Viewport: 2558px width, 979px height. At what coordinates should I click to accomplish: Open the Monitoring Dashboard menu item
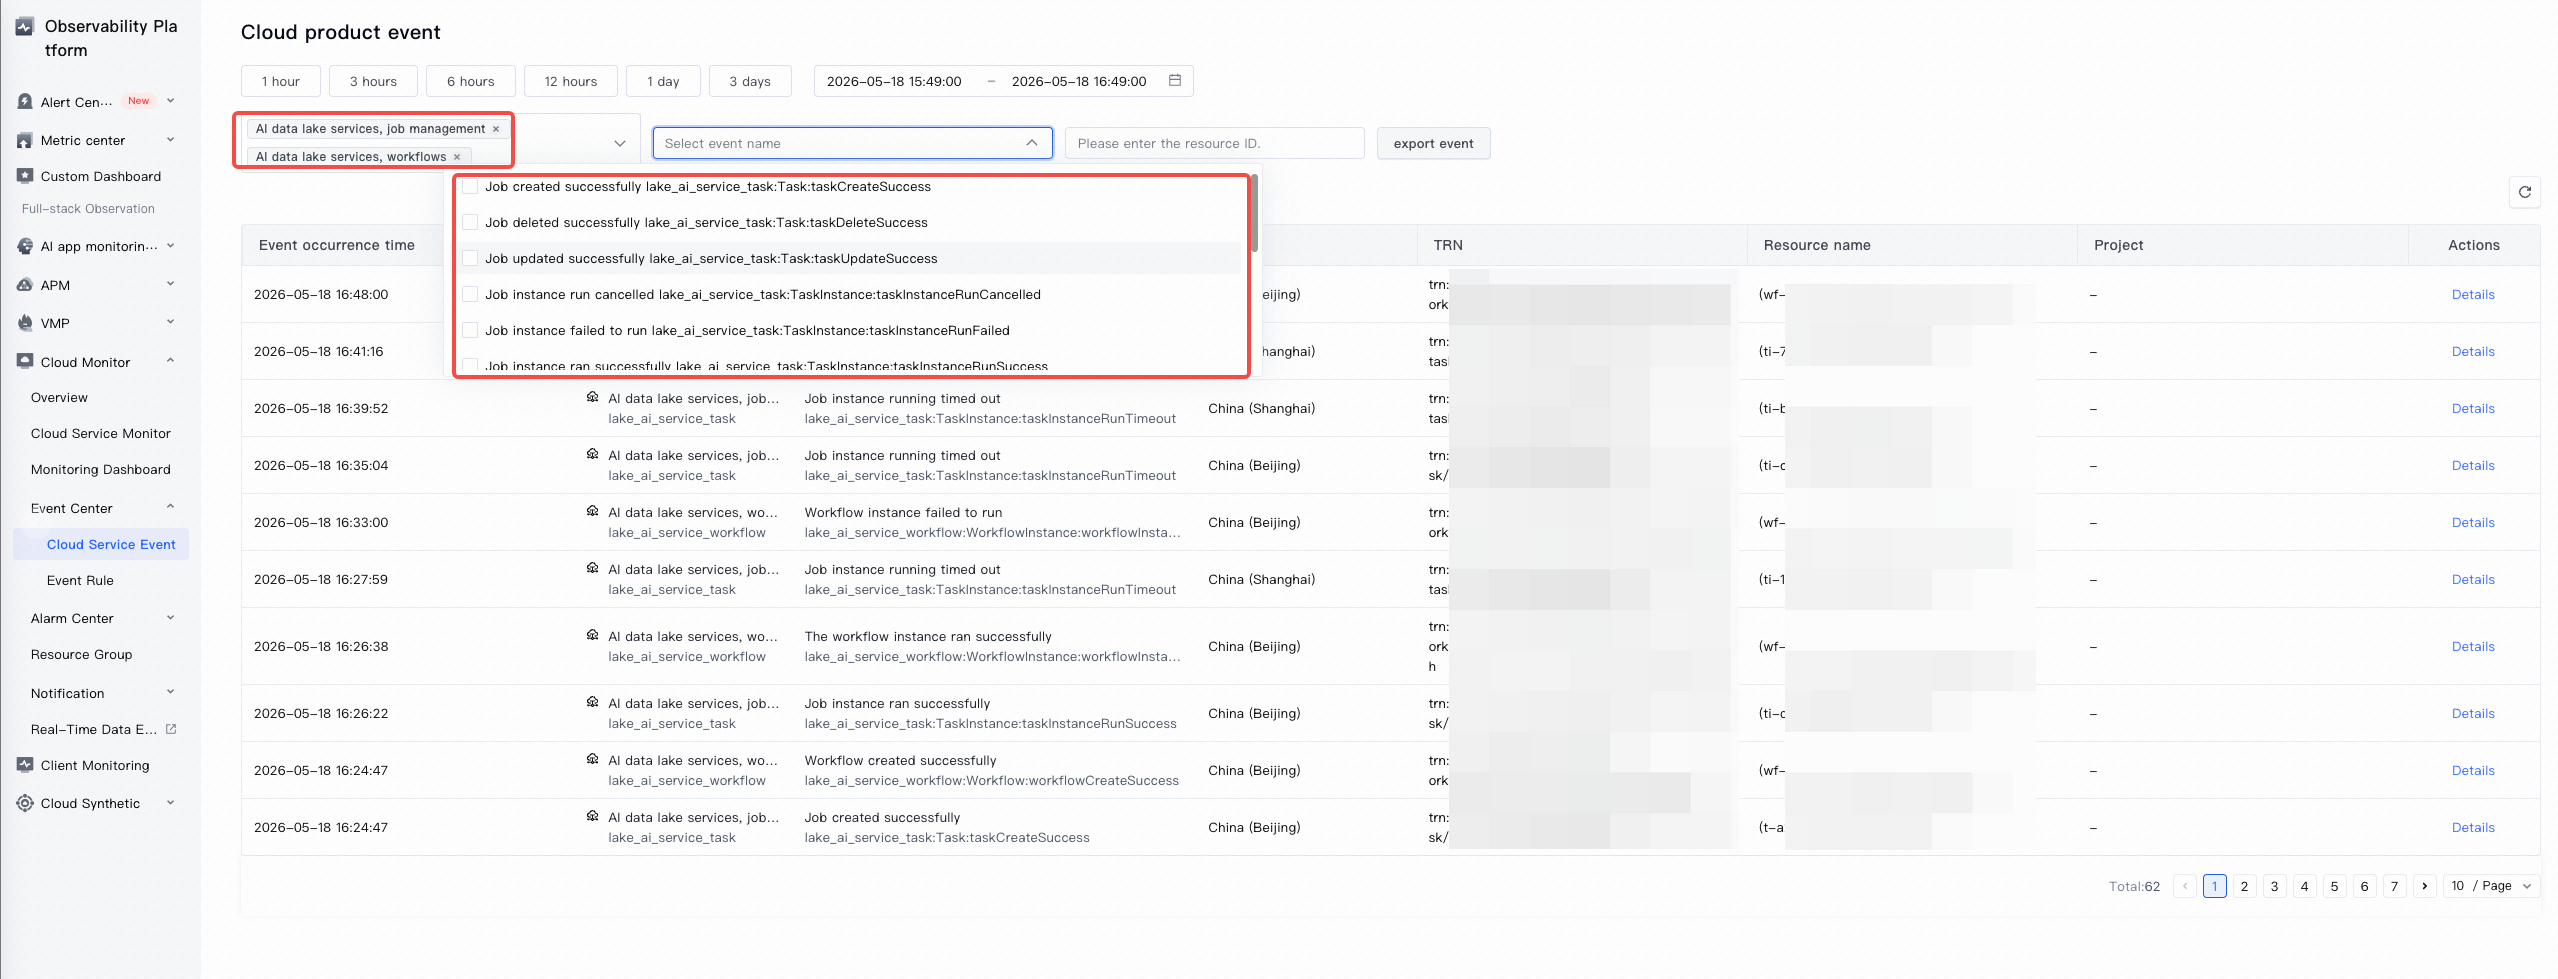point(101,470)
